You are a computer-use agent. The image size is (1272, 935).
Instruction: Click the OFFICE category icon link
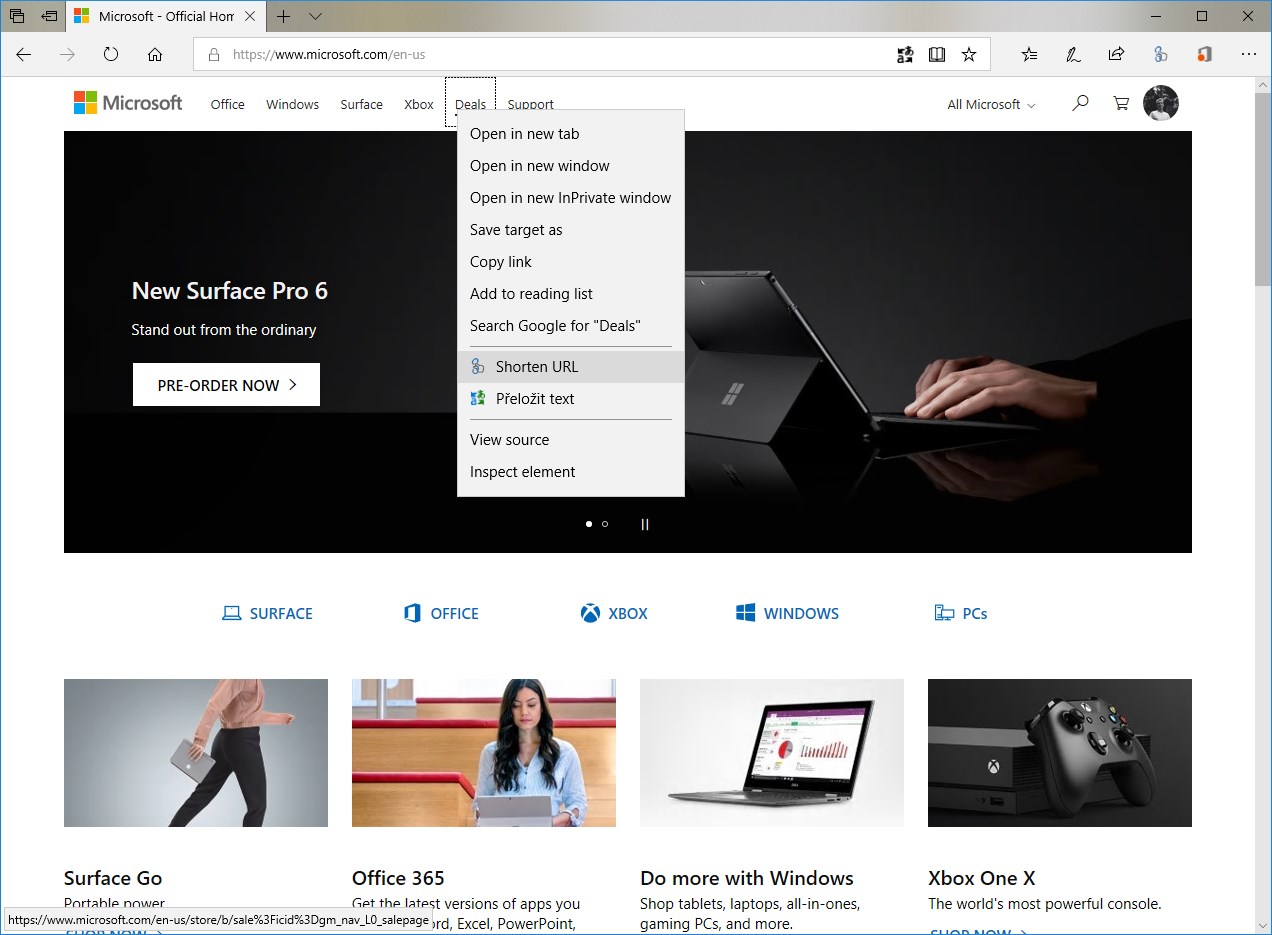click(441, 613)
